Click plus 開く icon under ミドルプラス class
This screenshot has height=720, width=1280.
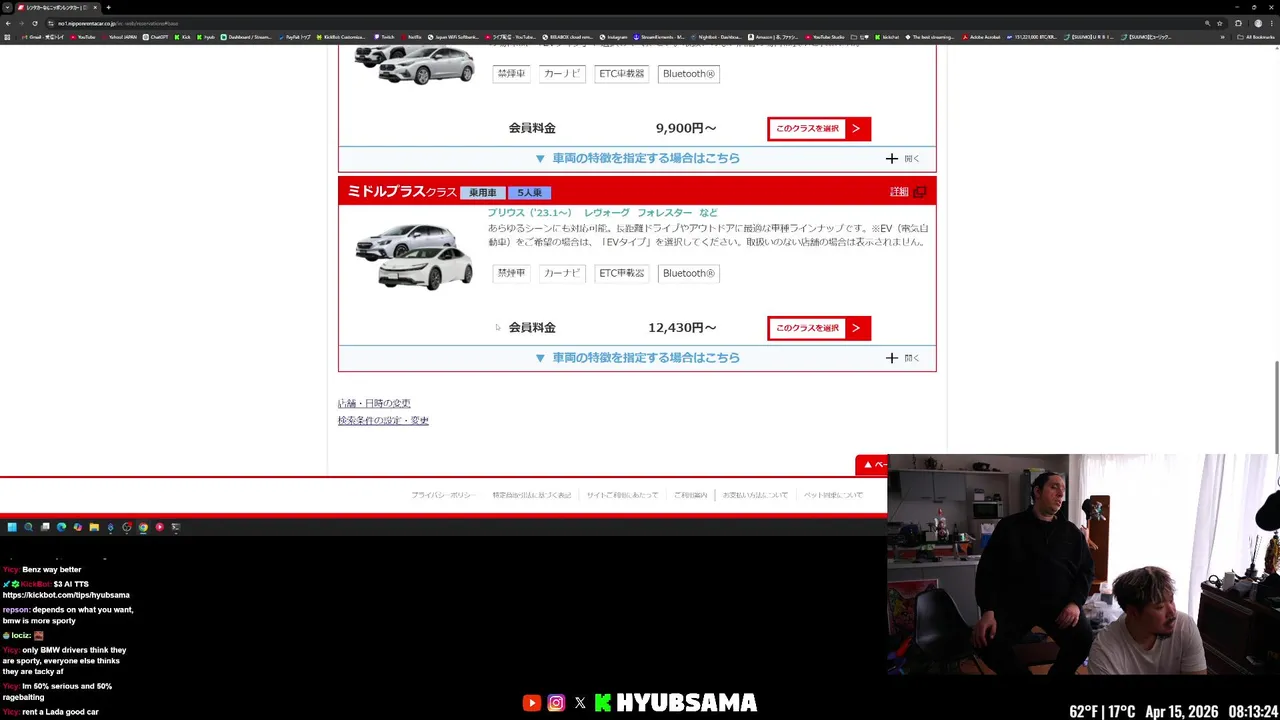point(902,358)
